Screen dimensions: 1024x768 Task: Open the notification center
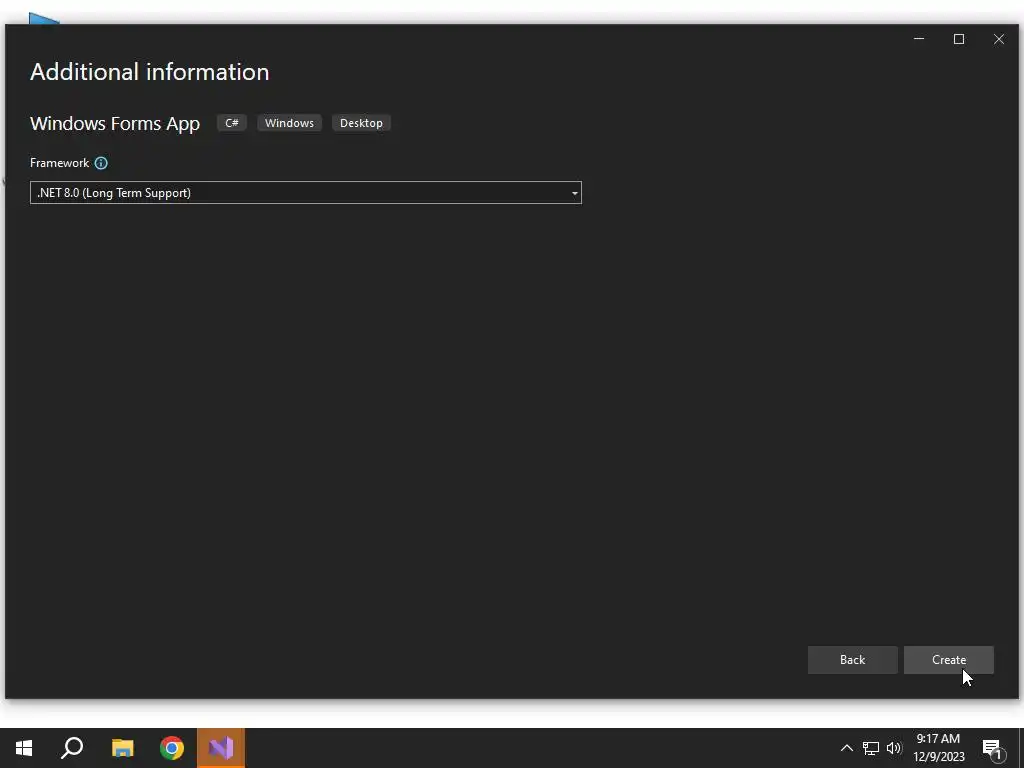click(x=993, y=749)
